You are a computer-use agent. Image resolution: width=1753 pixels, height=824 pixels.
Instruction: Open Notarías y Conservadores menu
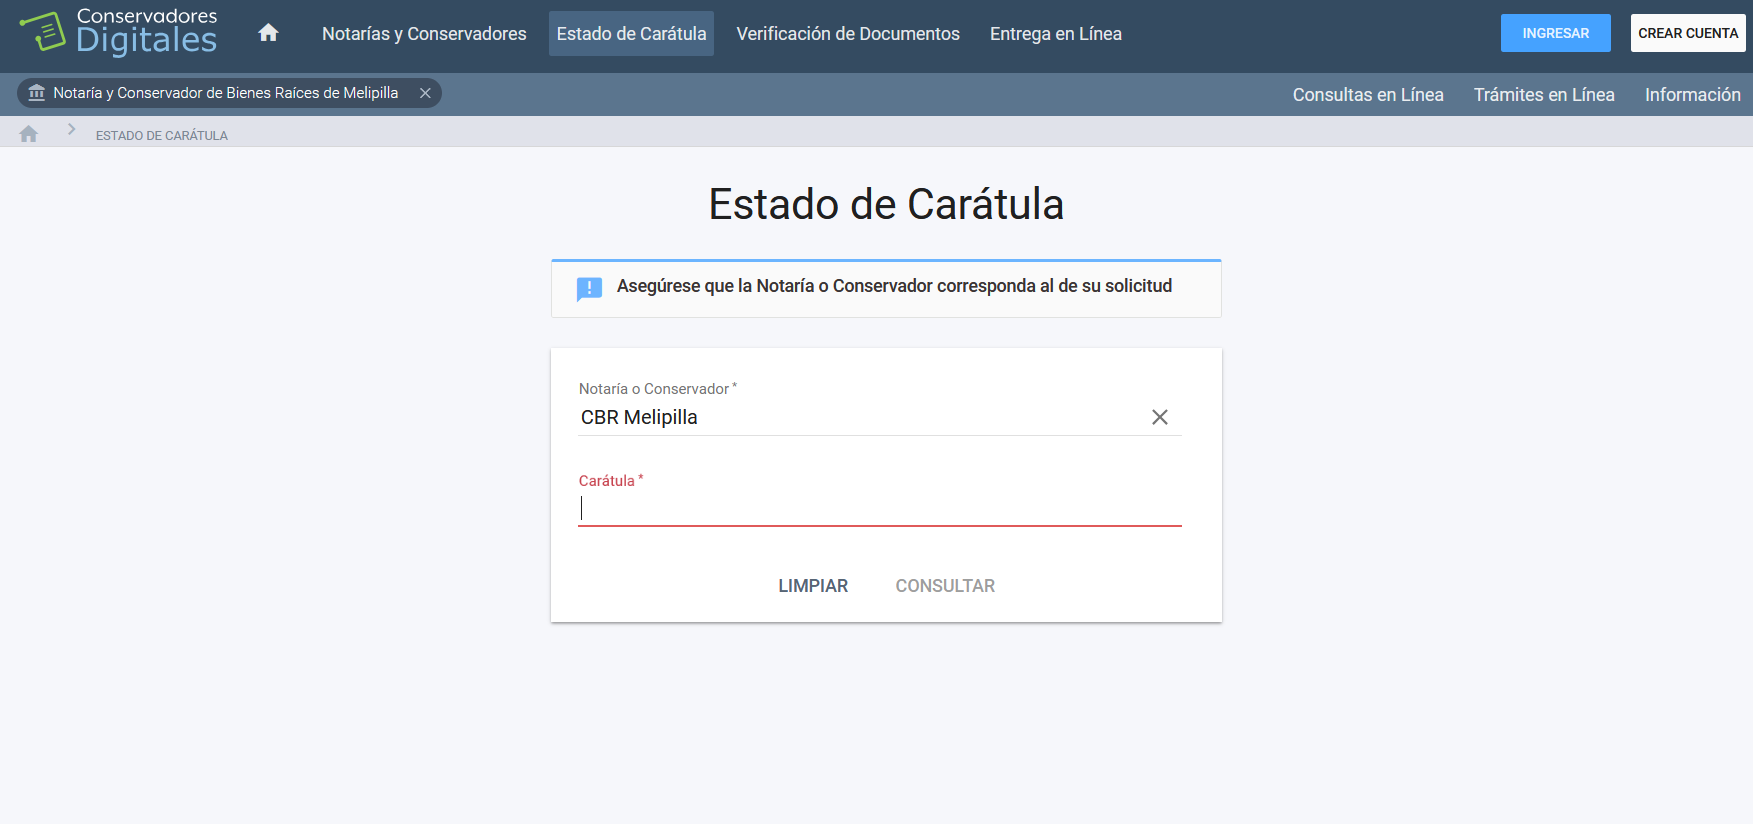point(424,34)
